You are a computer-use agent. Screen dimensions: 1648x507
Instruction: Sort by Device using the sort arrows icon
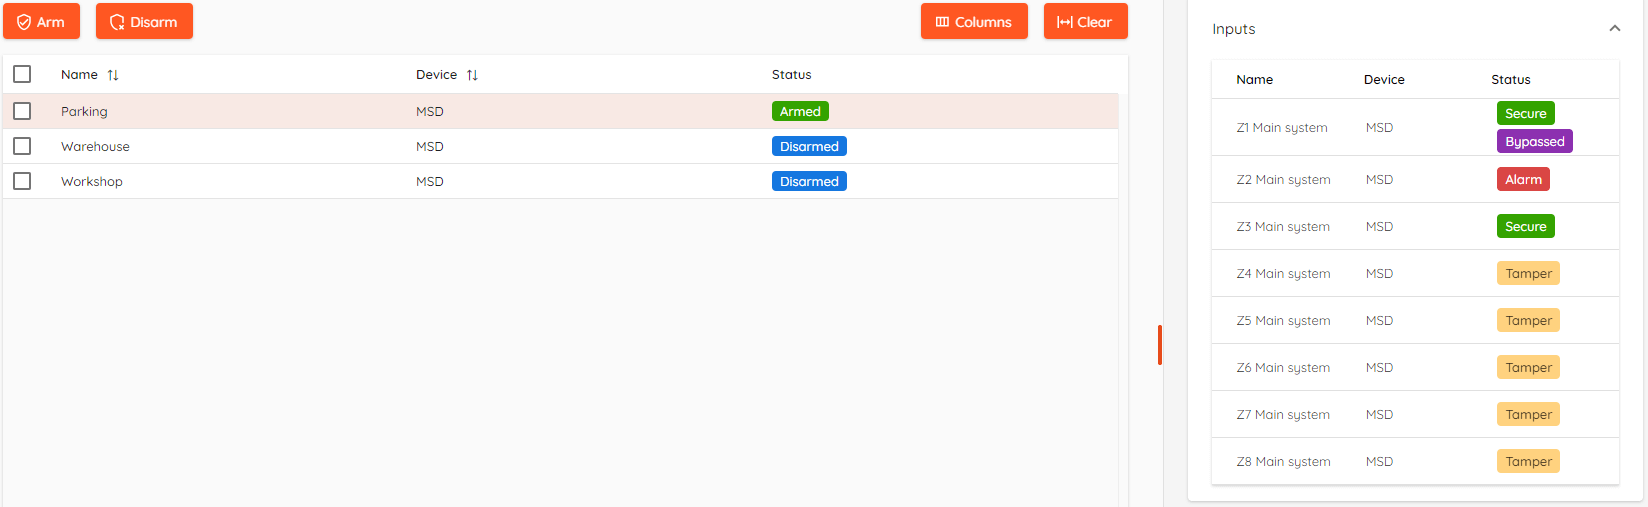click(x=472, y=75)
